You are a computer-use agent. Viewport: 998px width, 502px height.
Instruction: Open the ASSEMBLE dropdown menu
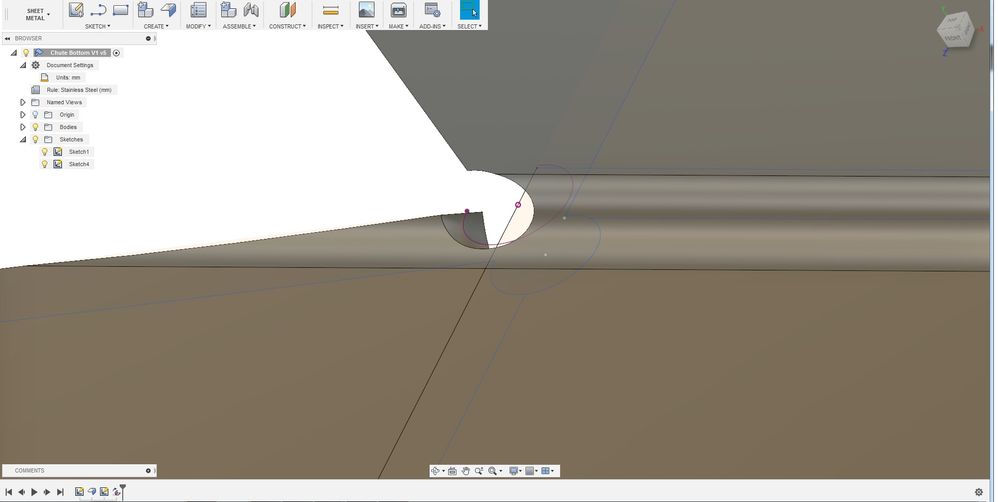tap(239, 26)
